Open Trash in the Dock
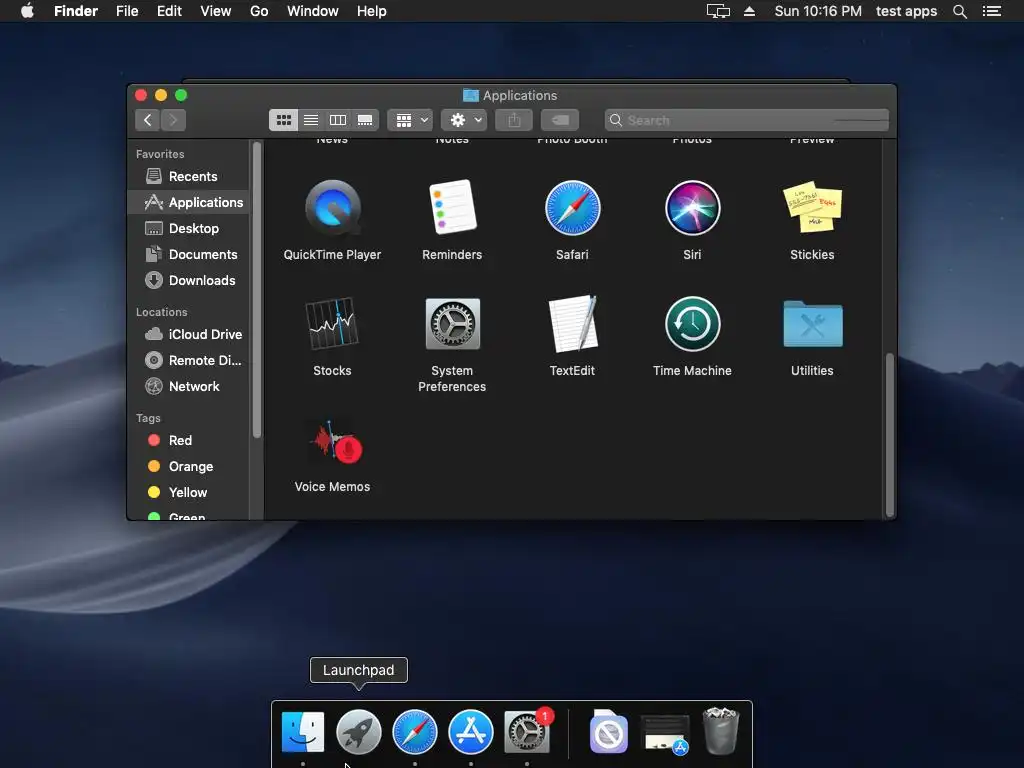Screen dimensions: 1024x768 click(720, 731)
